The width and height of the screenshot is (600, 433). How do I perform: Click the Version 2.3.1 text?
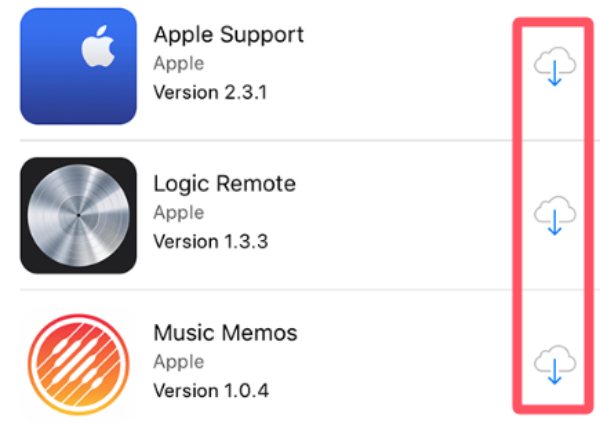210,93
